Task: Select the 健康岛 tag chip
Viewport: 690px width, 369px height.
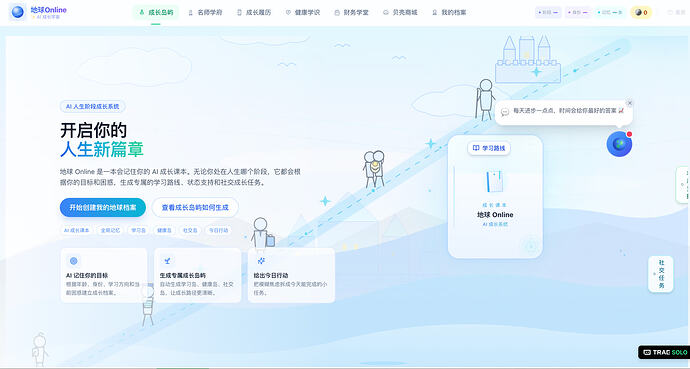Action: 164,230
